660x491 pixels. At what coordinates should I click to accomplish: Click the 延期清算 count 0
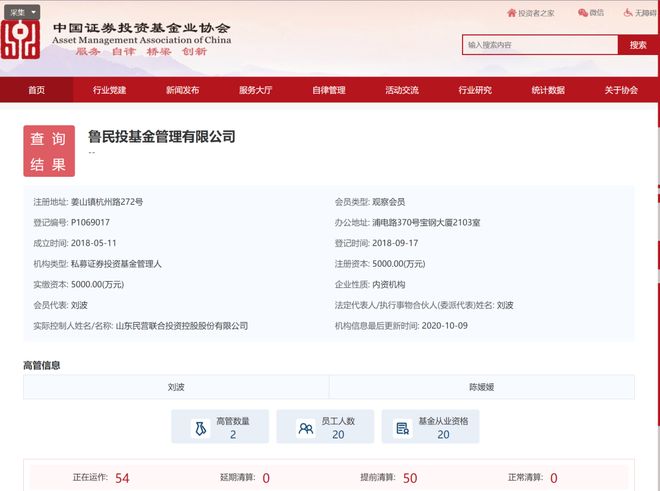click(x=266, y=478)
